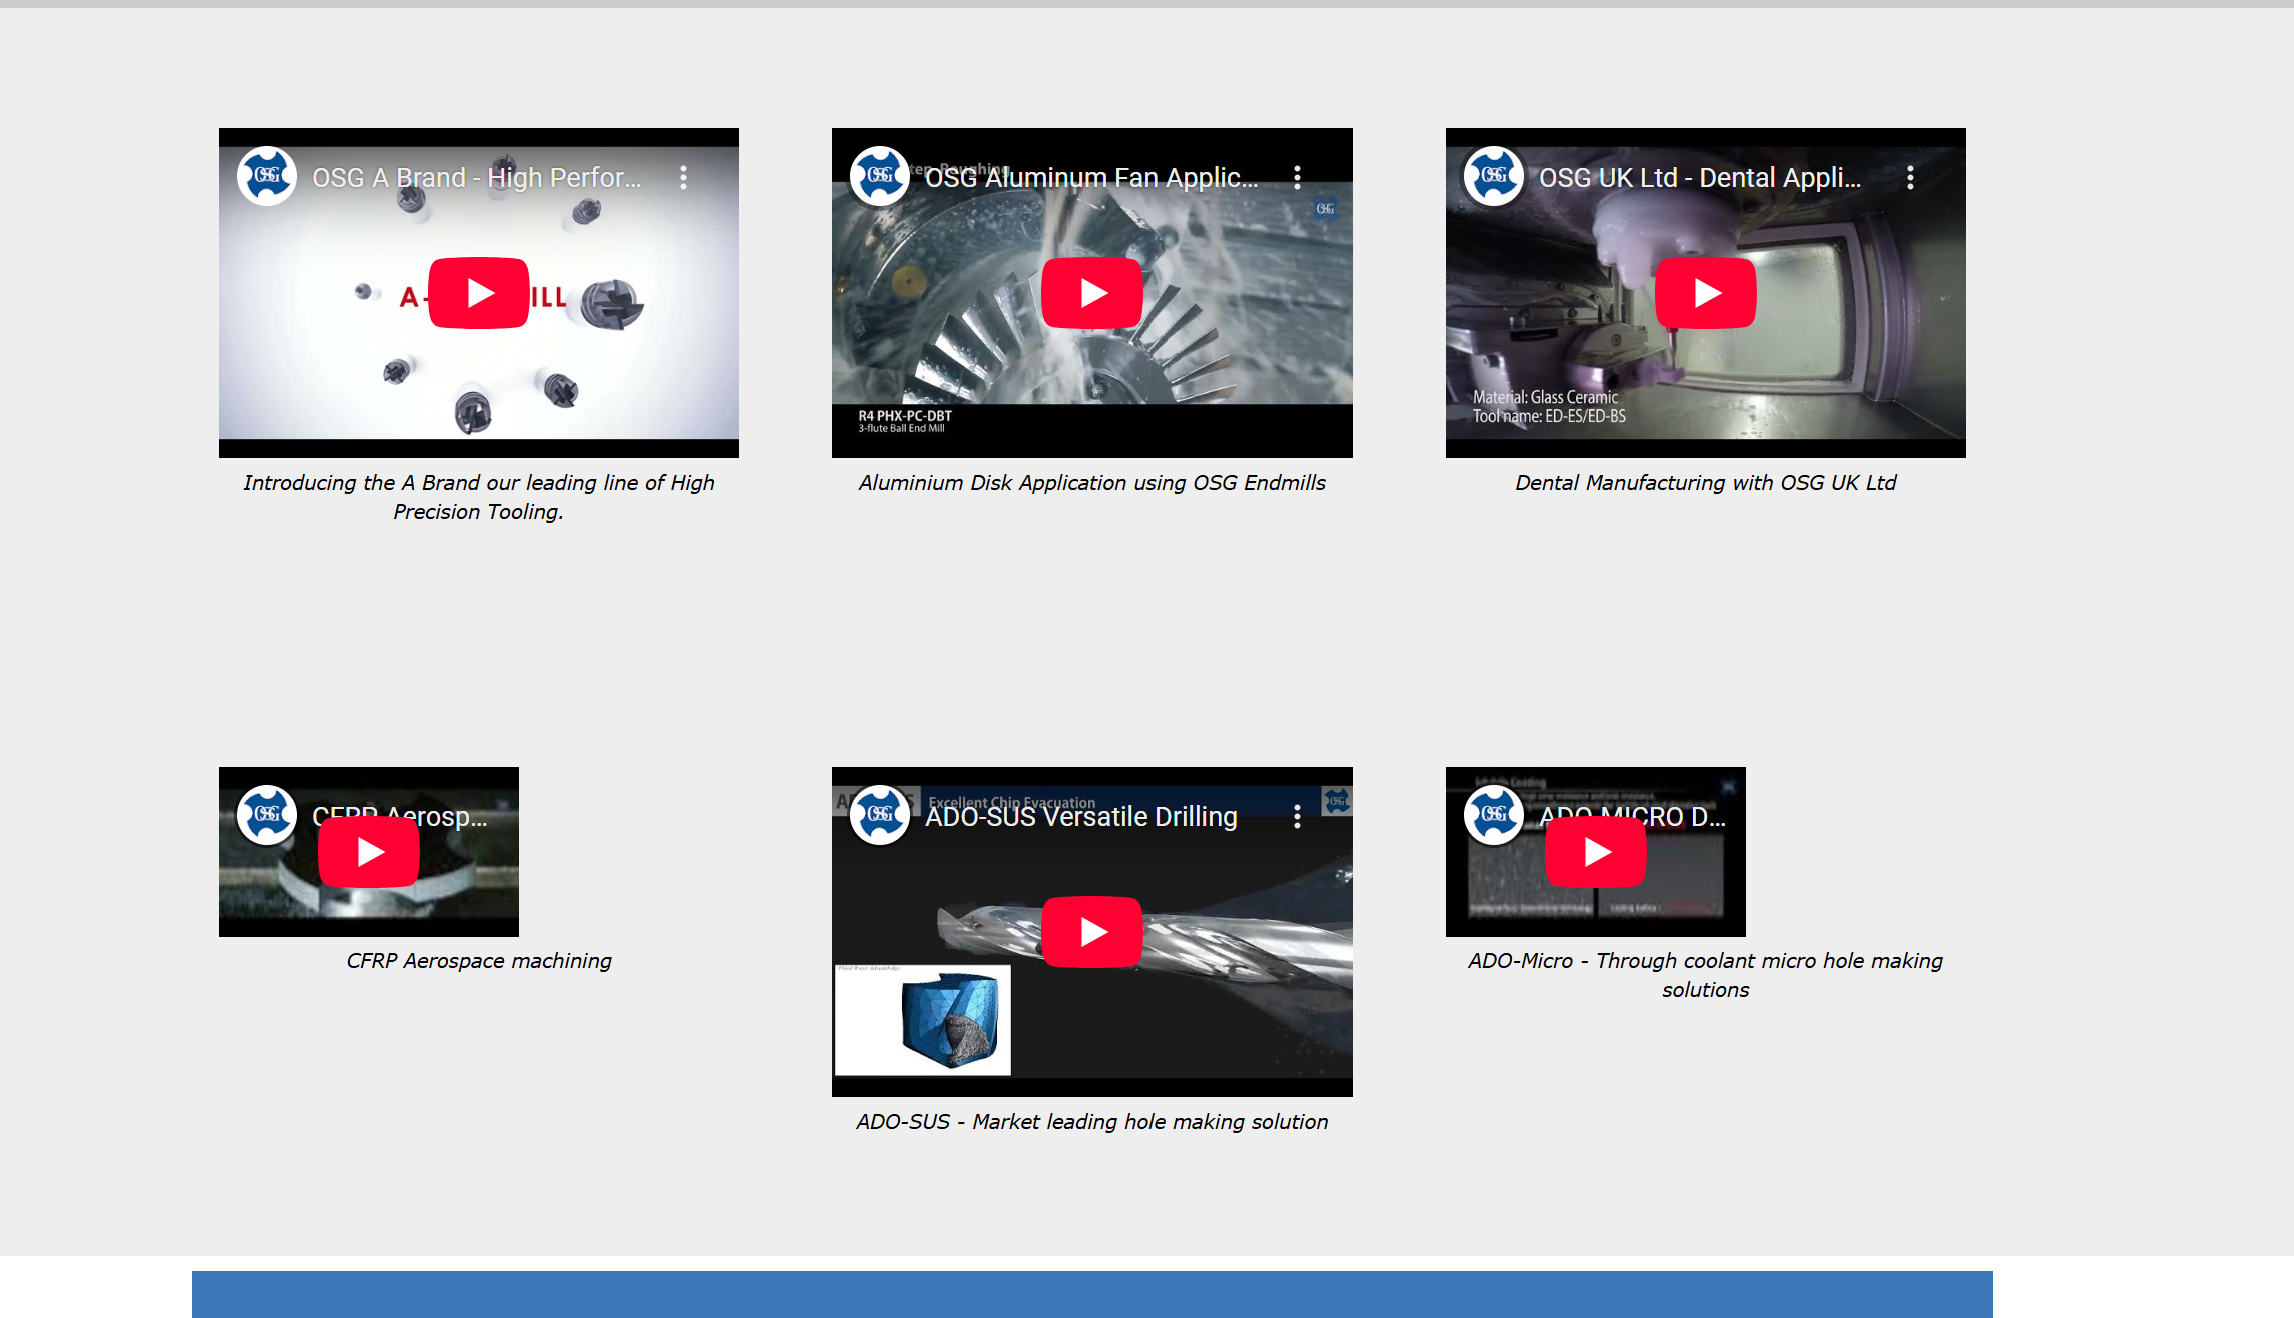Open more options menu on Aluminum Fan video
Image resolution: width=2294 pixels, height=1318 pixels.
coord(1297,177)
